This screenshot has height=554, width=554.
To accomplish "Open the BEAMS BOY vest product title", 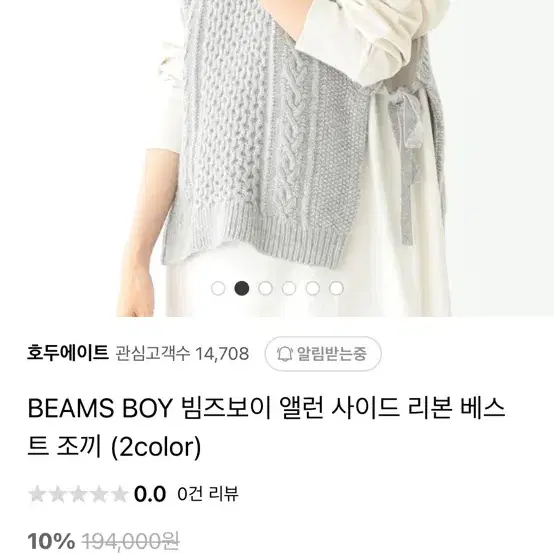I will 266,428.
